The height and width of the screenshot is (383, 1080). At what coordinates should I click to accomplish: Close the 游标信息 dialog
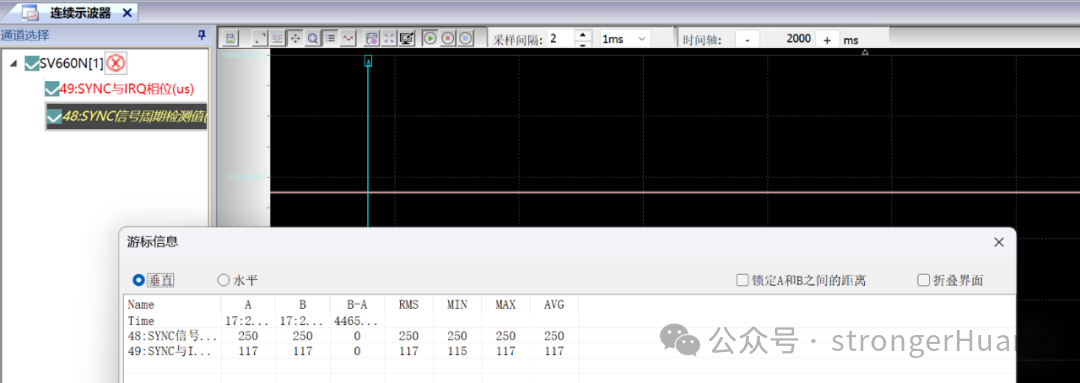click(x=999, y=242)
